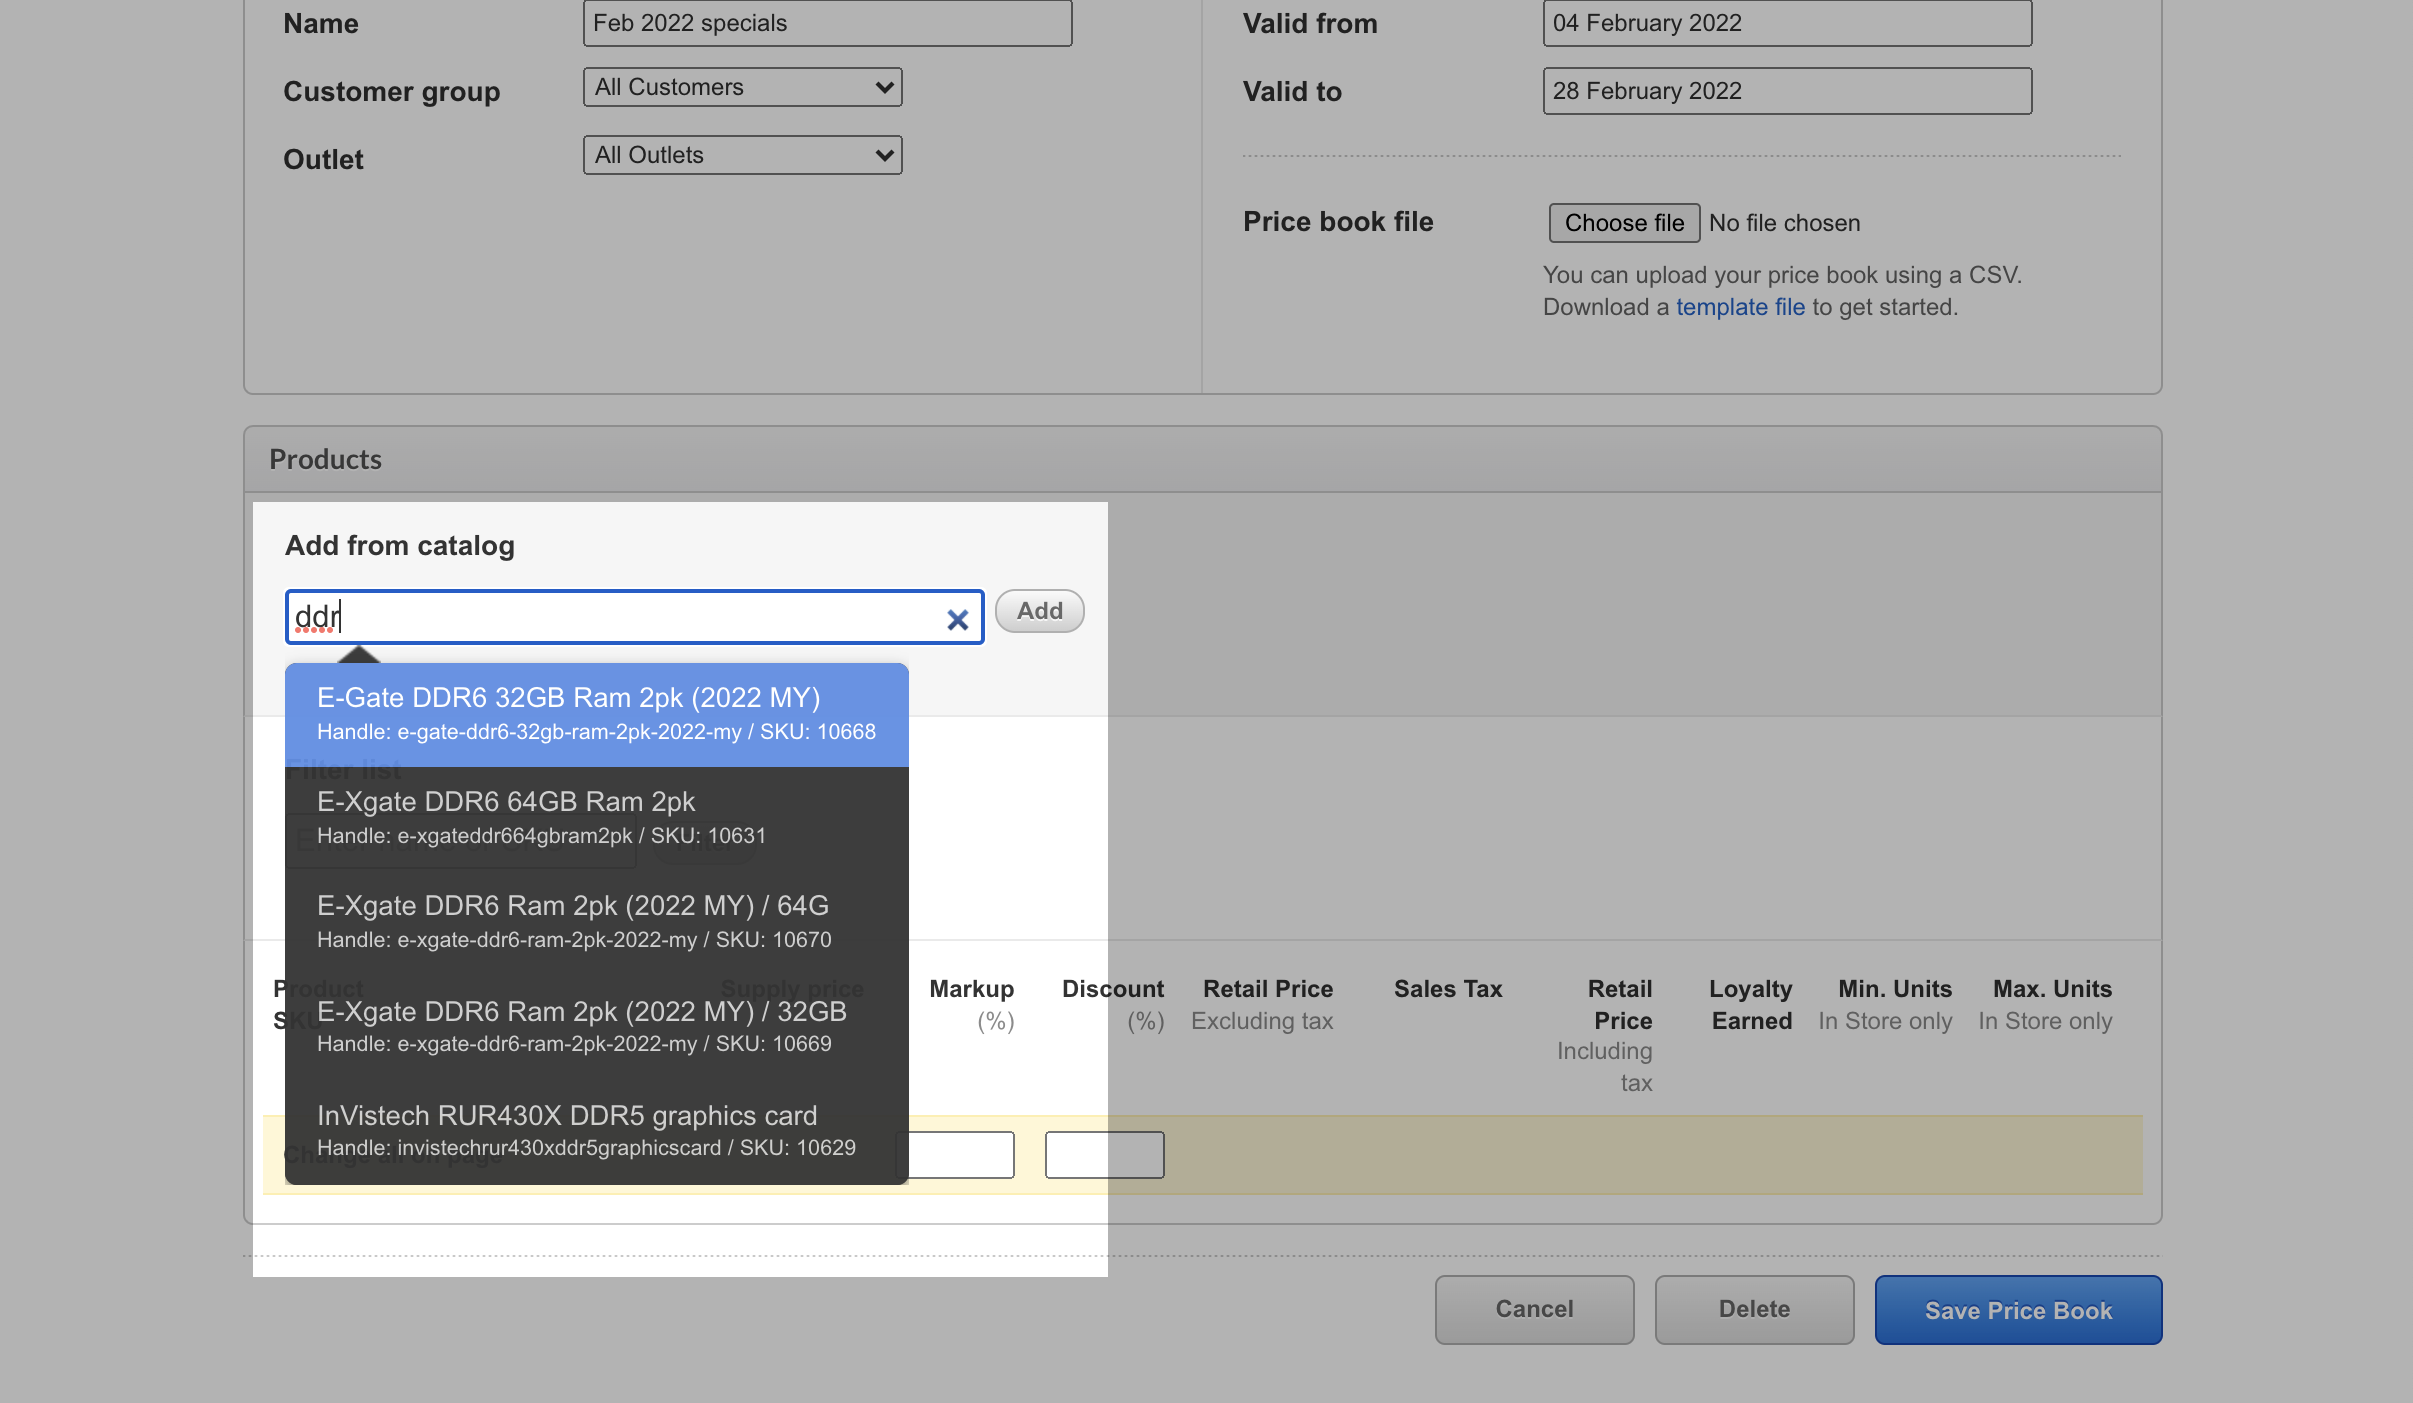Choose E-Xgate DDR6 64GB Ram 2pk result
The width and height of the screenshot is (2413, 1403).
tap(596, 818)
